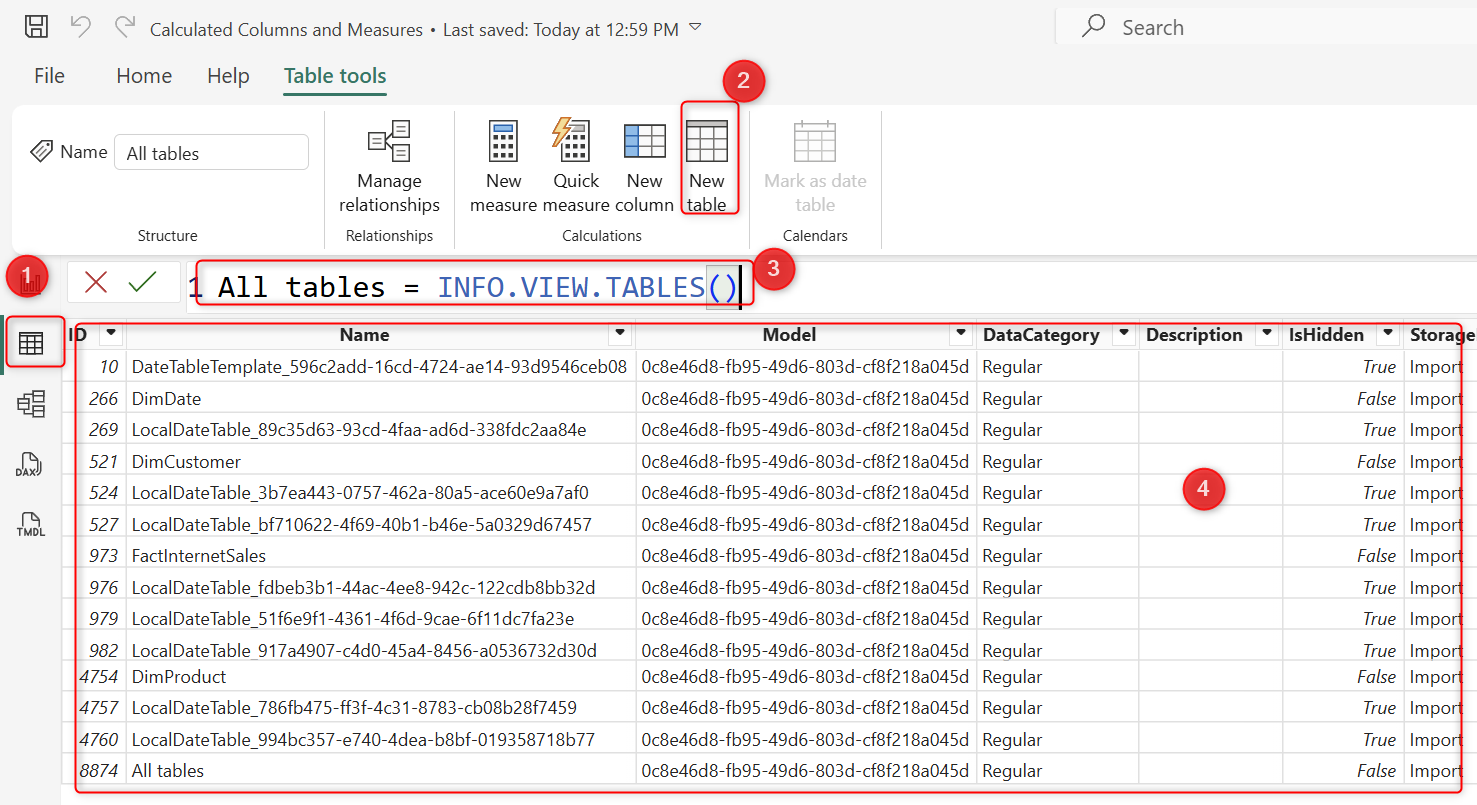Open Manage relationships dialog
Viewport: 1477px width, 805px height.
point(389,166)
